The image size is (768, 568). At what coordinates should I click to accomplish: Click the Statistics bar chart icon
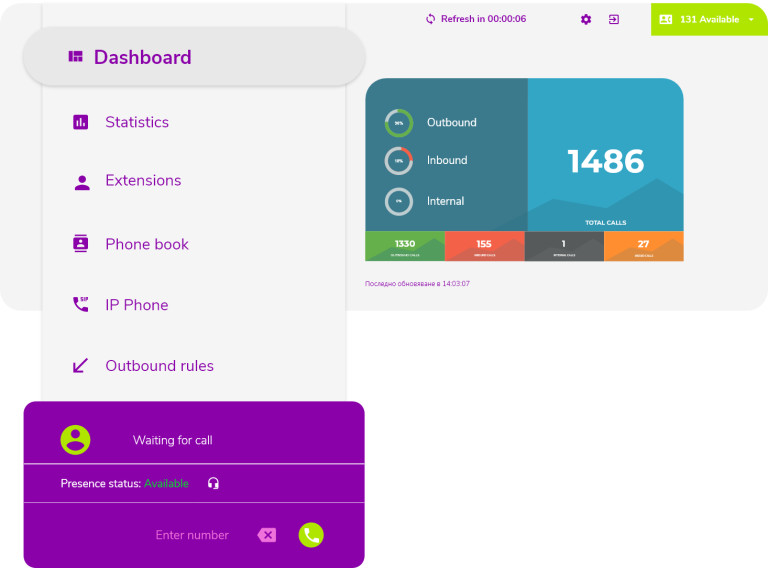(81, 122)
